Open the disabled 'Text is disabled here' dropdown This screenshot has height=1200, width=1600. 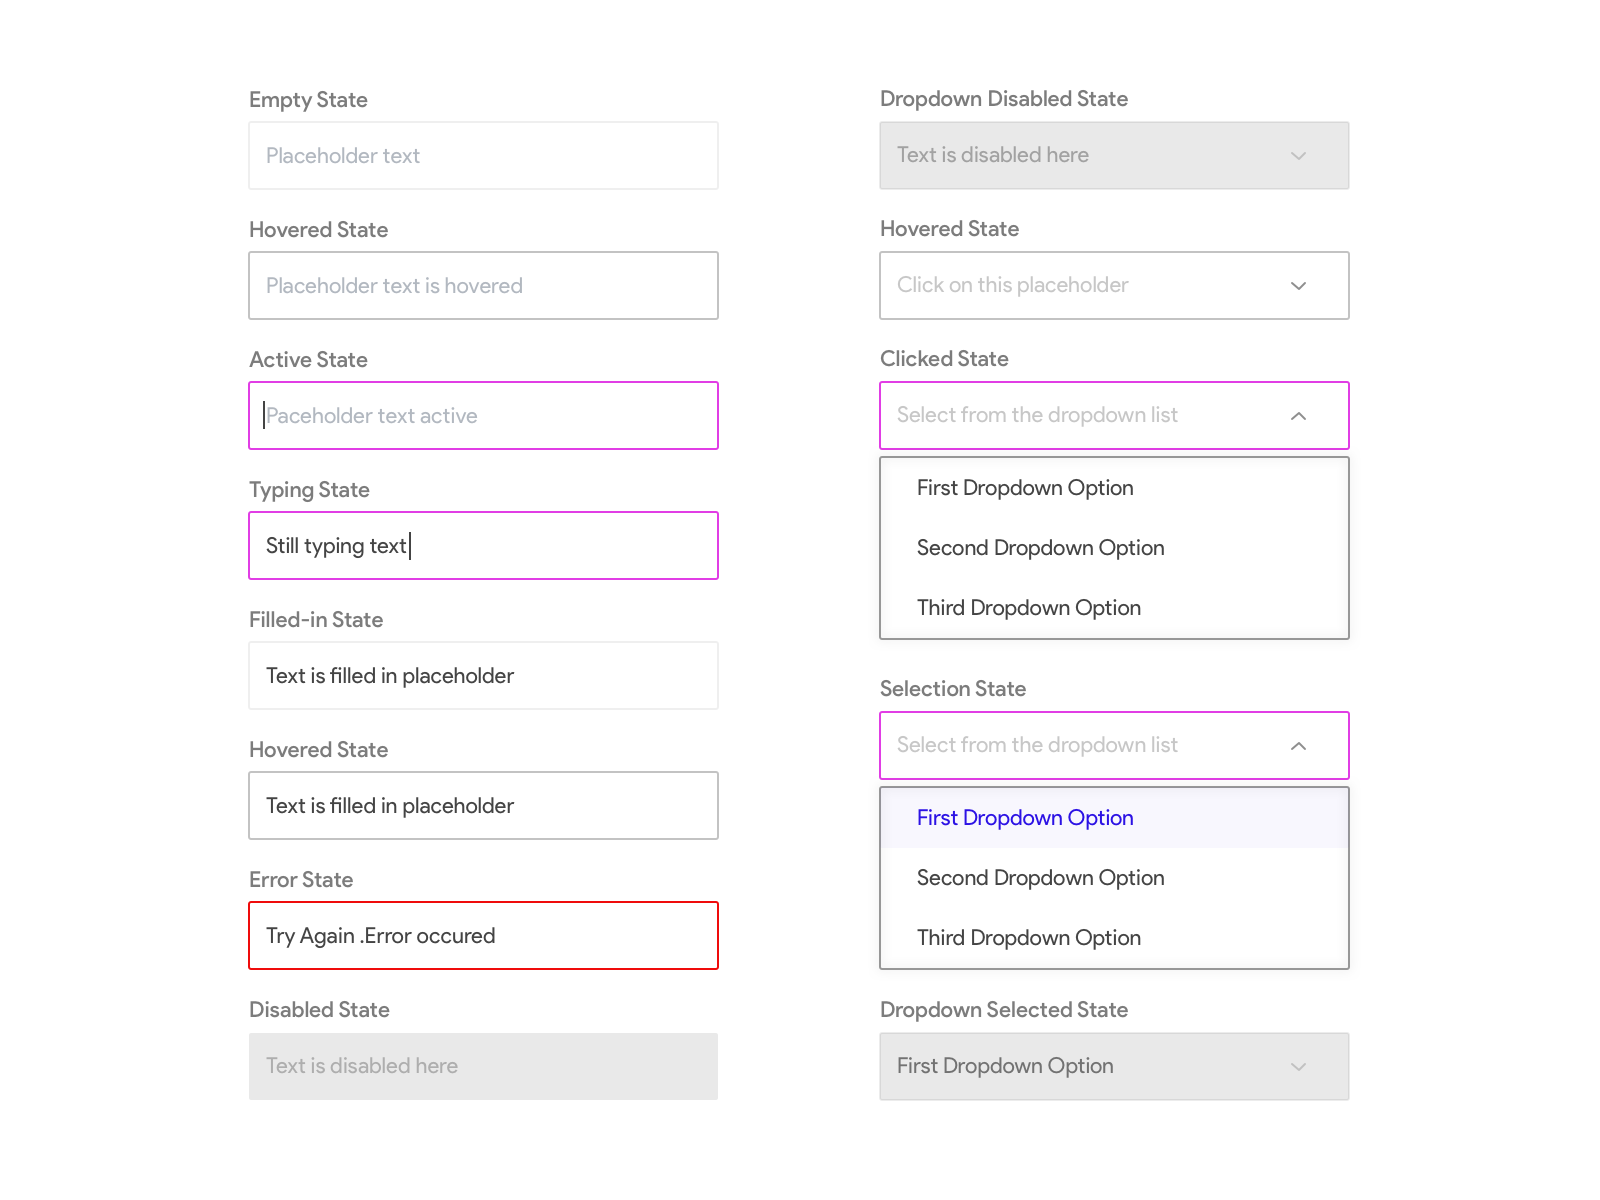click(1113, 155)
